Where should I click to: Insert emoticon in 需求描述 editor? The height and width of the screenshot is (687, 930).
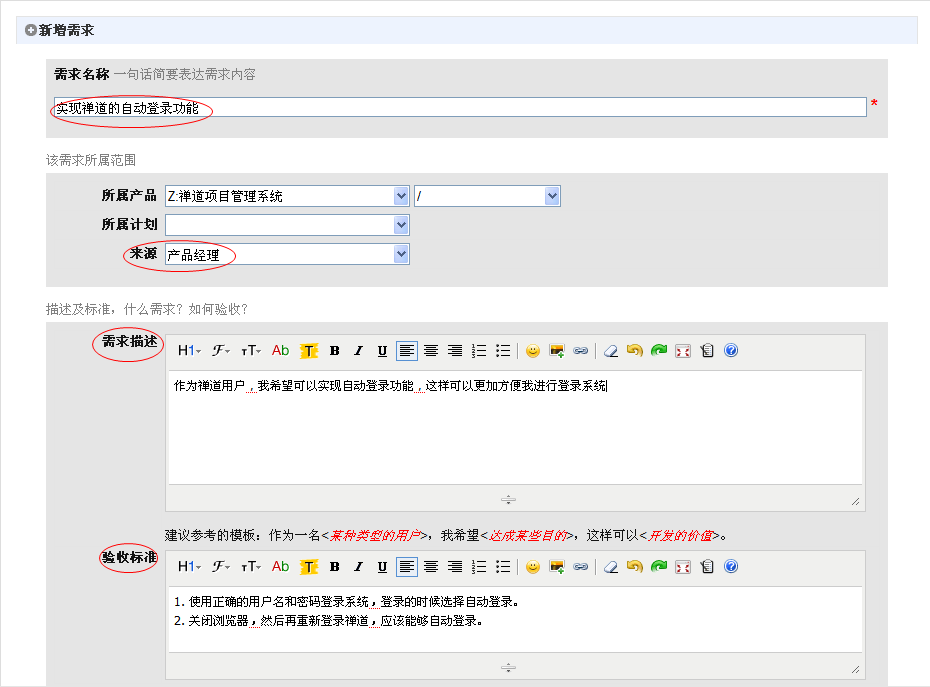pyautogui.click(x=533, y=351)
